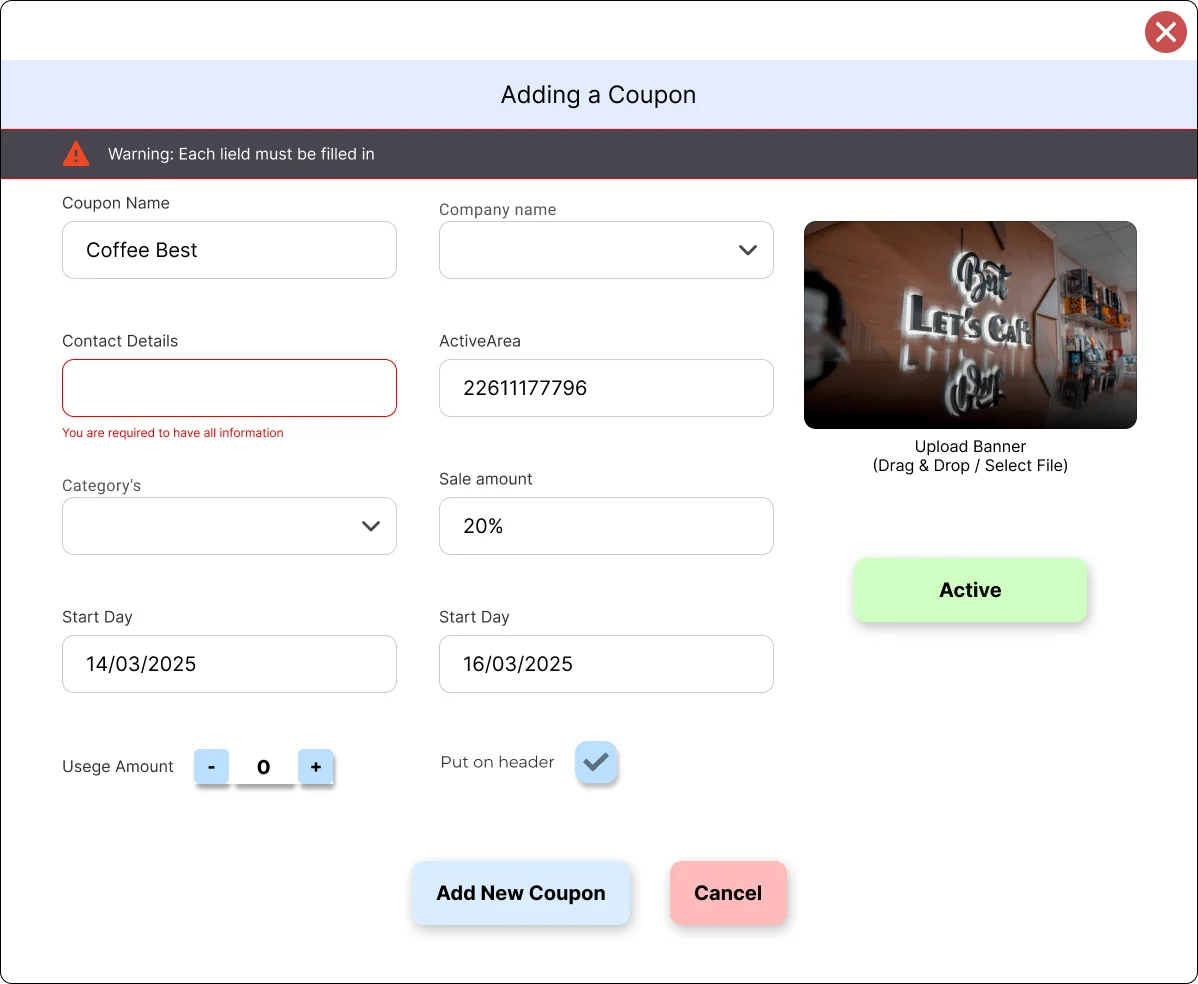This screenshot has width=1198, height=984.
Task: Expand the Category's dropdown
Action: pos(229,526)
